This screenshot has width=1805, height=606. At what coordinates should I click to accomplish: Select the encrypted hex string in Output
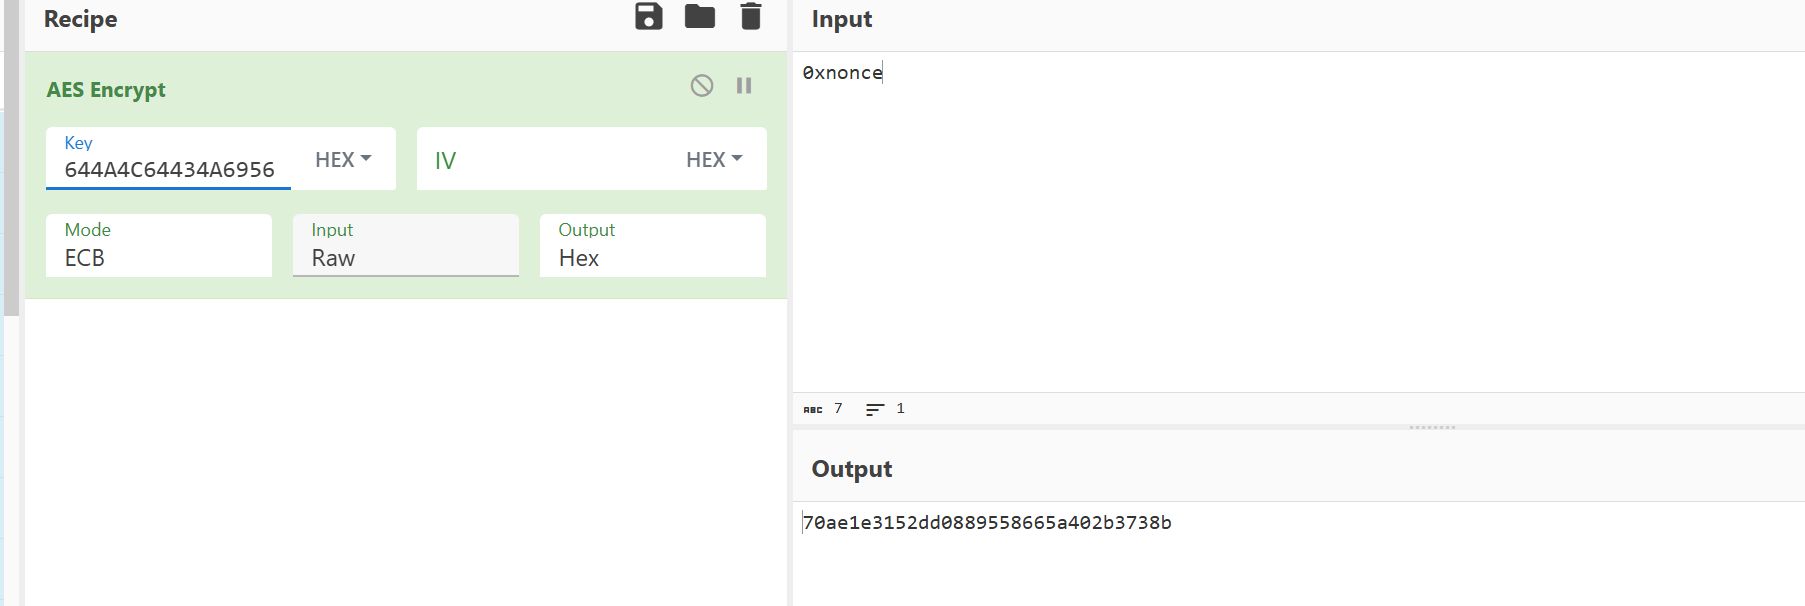click(x=987, y=523)
